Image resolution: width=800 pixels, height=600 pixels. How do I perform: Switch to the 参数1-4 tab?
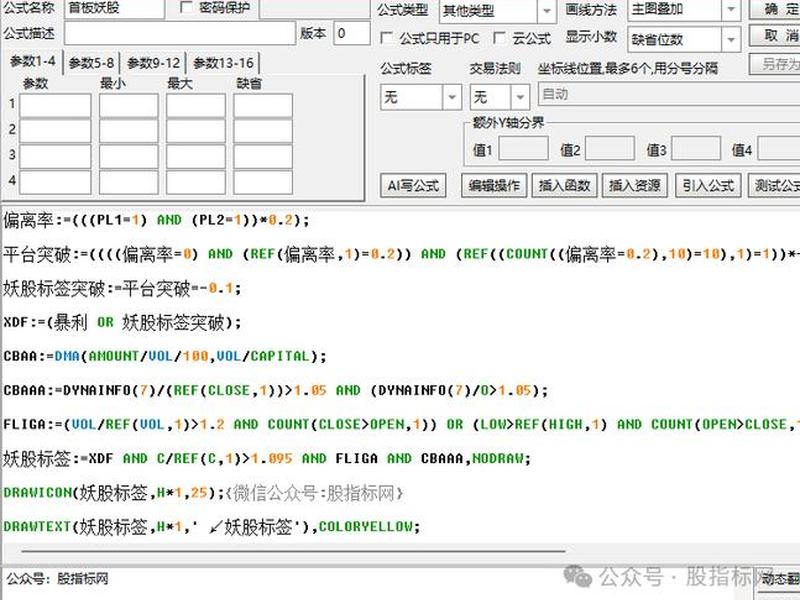(32, 62)
